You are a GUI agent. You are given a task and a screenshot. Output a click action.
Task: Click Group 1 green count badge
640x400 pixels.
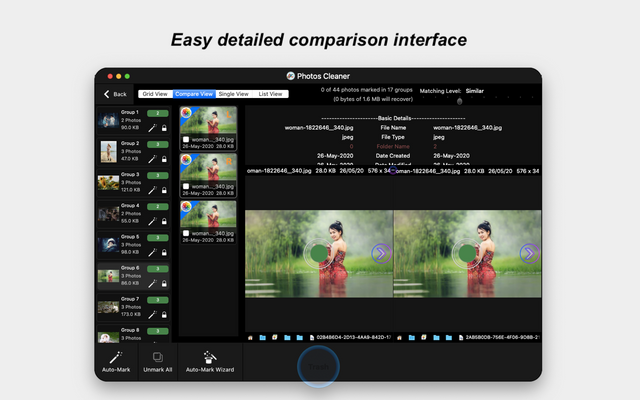click(x=158, y=113)
